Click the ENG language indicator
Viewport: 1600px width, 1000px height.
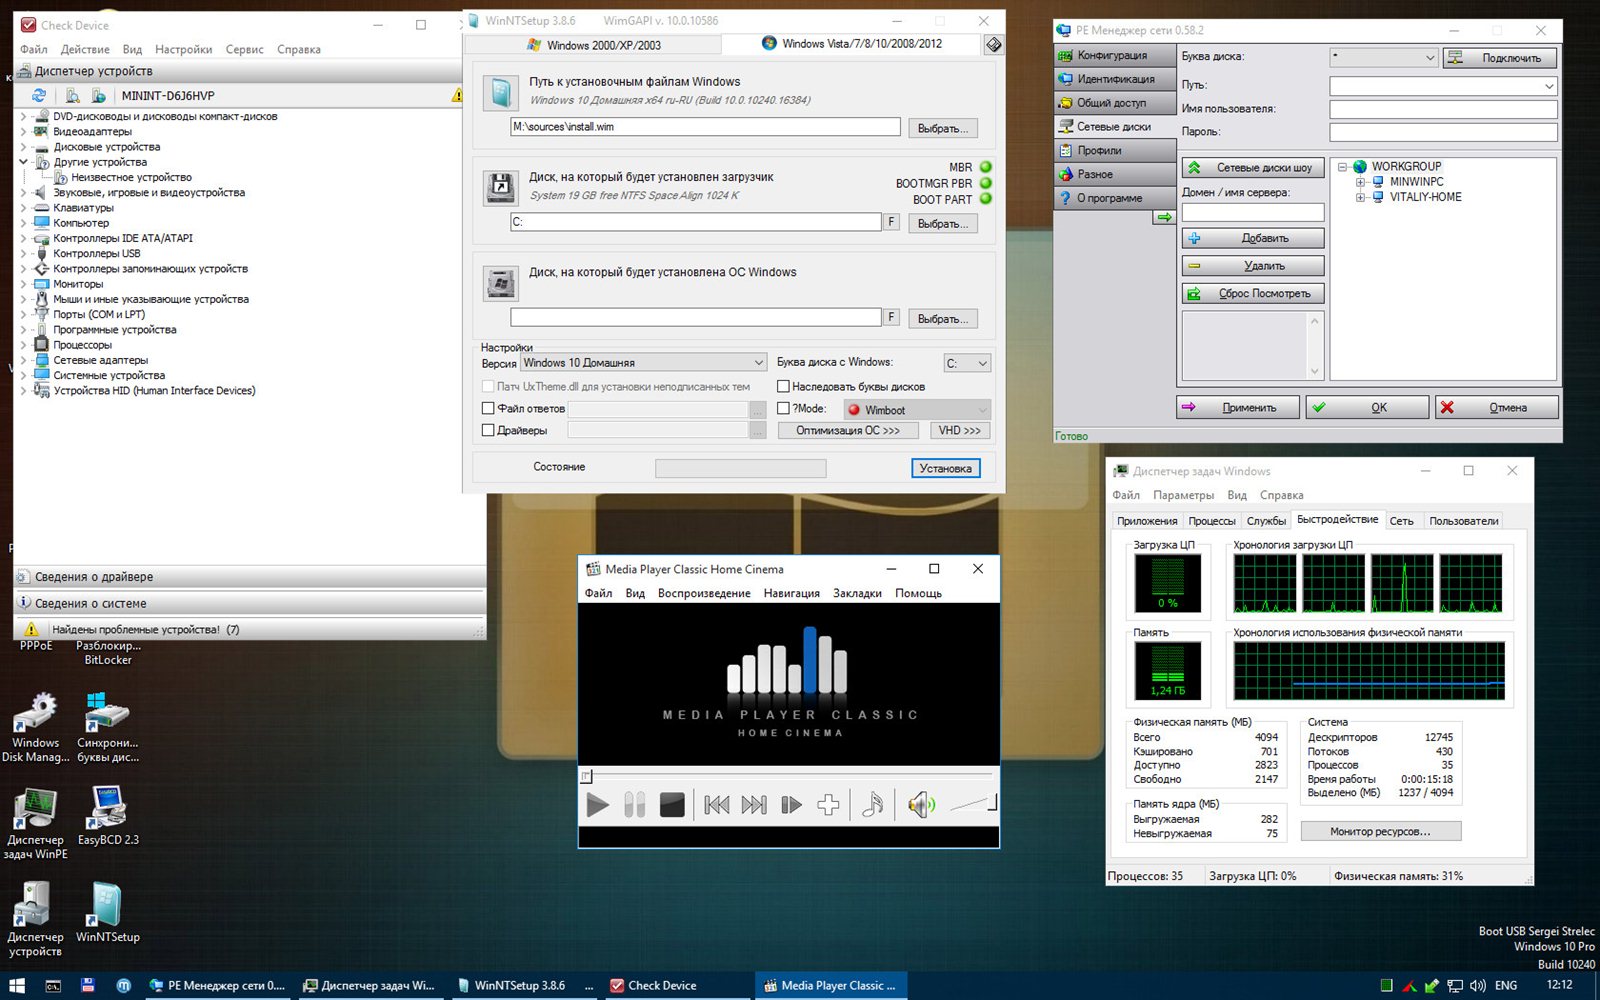tap(1506, 985)
